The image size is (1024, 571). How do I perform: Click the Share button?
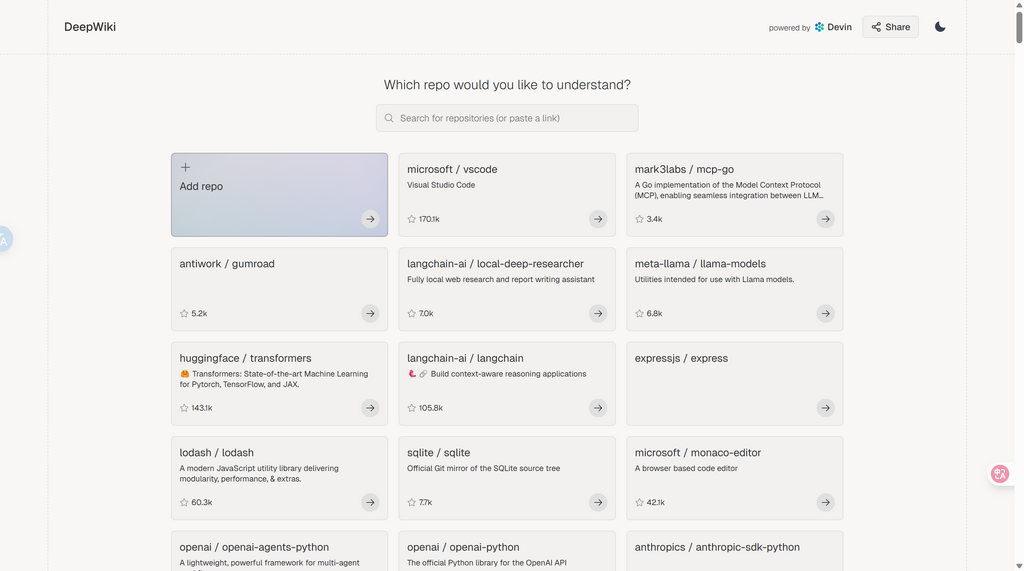point(890,27)
